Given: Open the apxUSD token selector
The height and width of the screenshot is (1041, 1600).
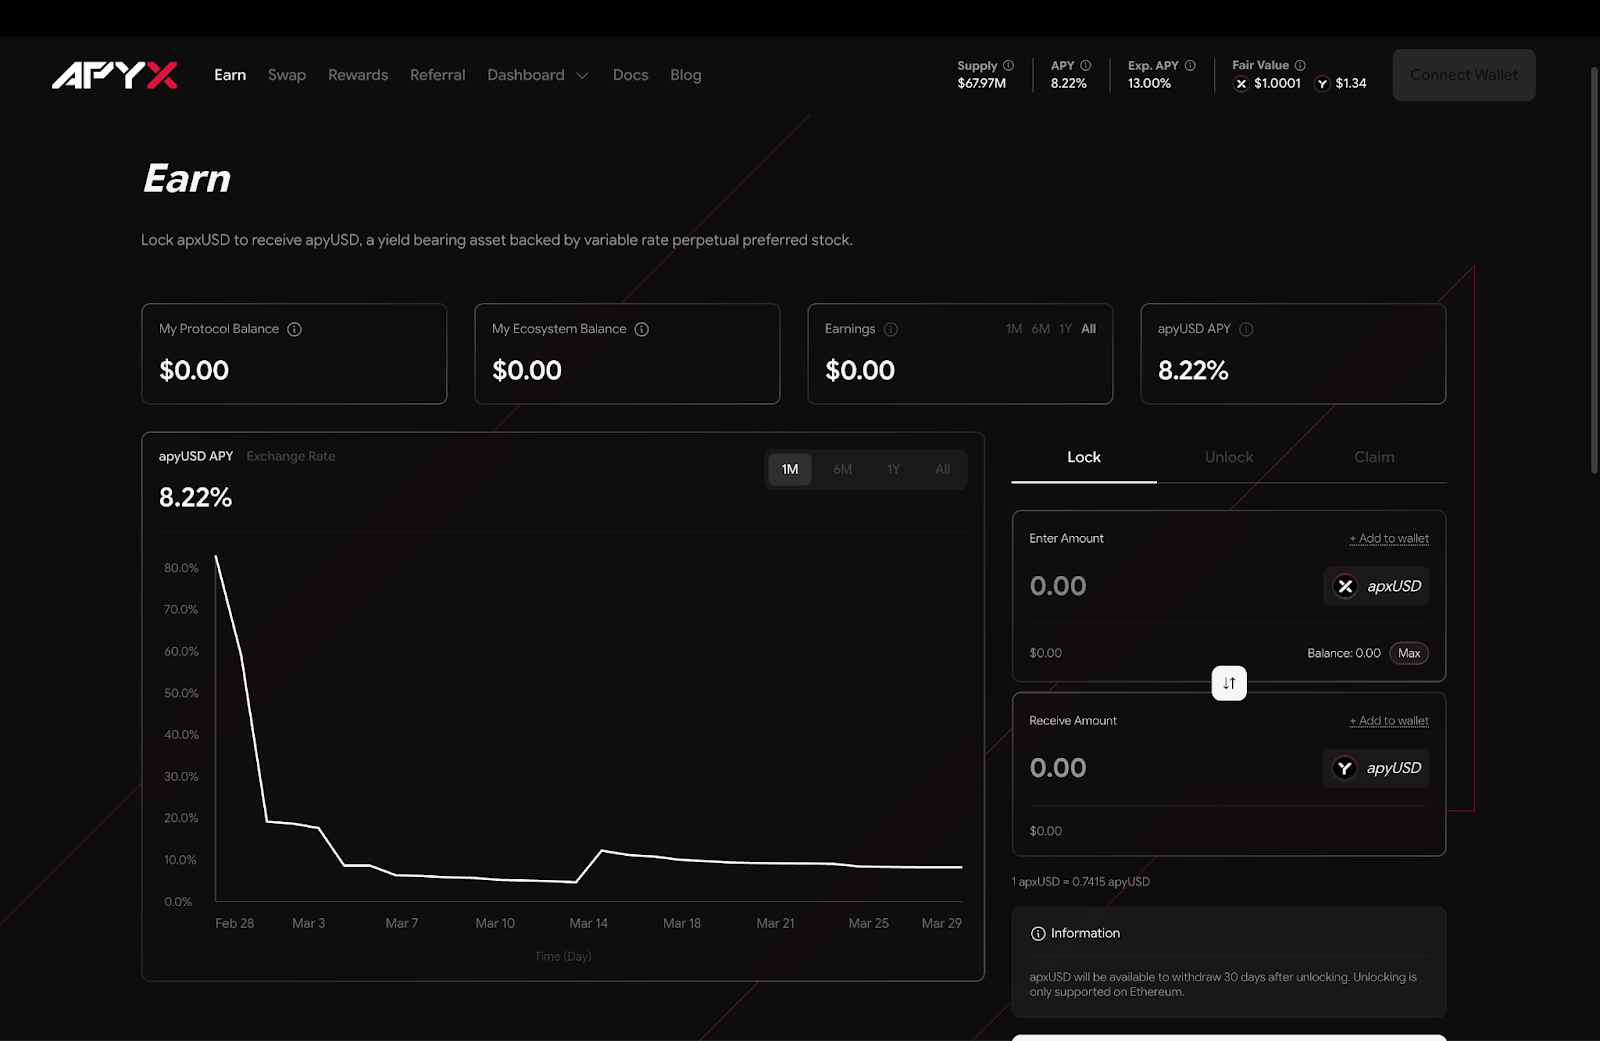Looking at the screenshot, I should [x=1376, y=586].
